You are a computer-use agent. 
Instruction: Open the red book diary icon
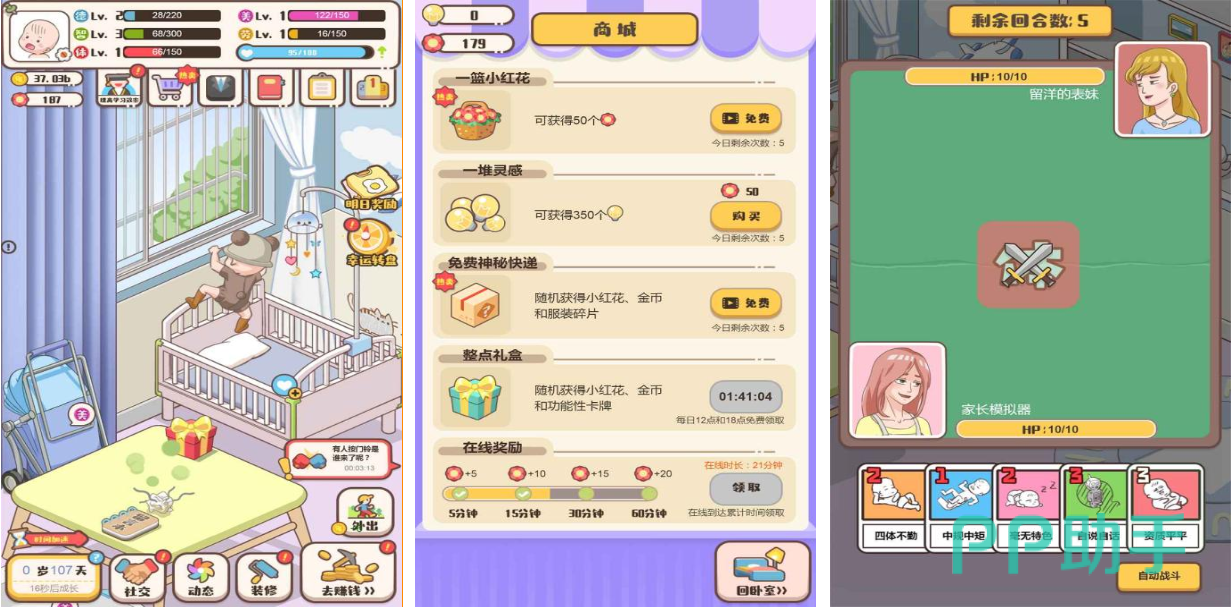[271, 87]
